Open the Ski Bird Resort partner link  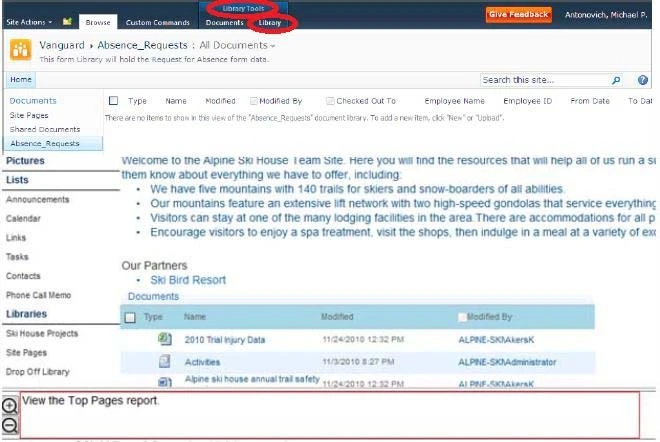coord(188,280)
